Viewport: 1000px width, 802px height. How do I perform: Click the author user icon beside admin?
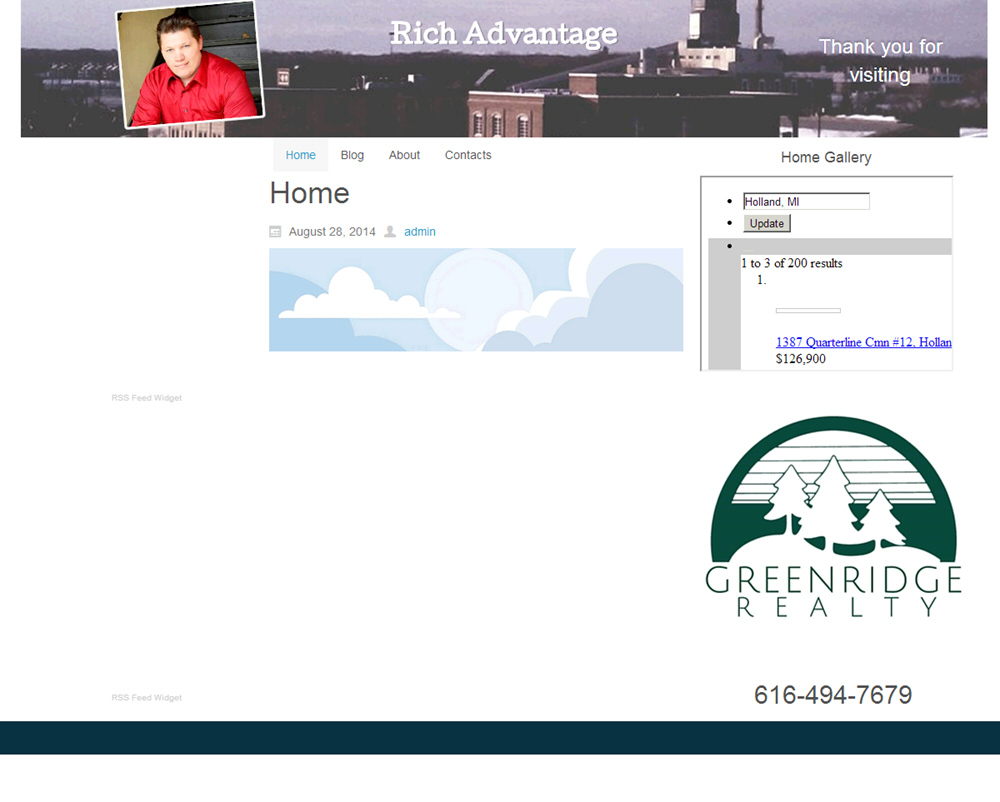(x=390, y=231)
